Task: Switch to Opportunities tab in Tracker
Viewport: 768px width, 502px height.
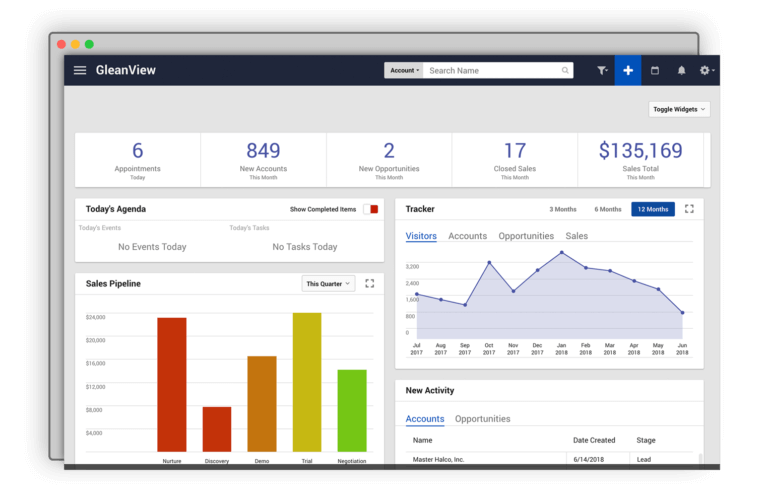Action: point(526,236)
